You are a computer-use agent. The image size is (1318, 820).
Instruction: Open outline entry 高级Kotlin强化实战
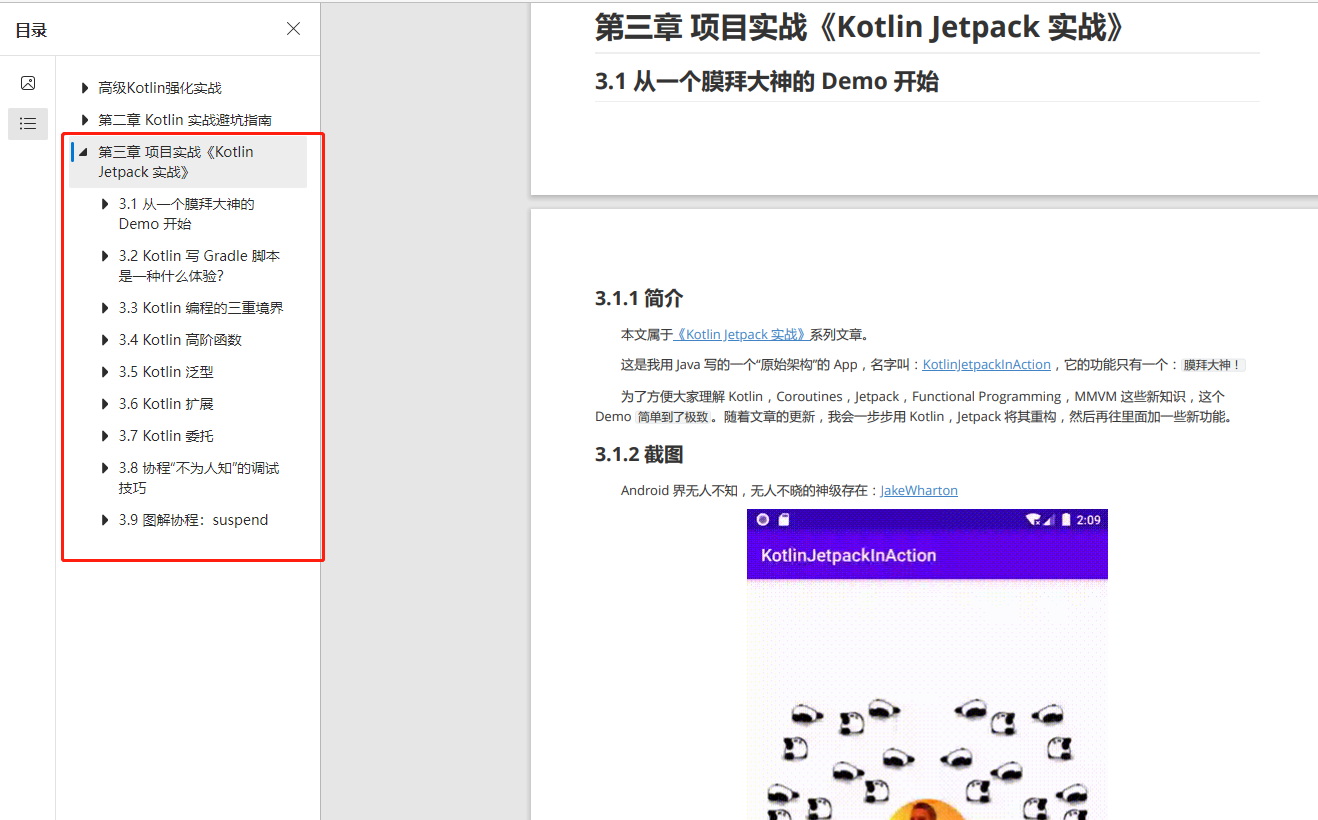(x=160, y=88)
